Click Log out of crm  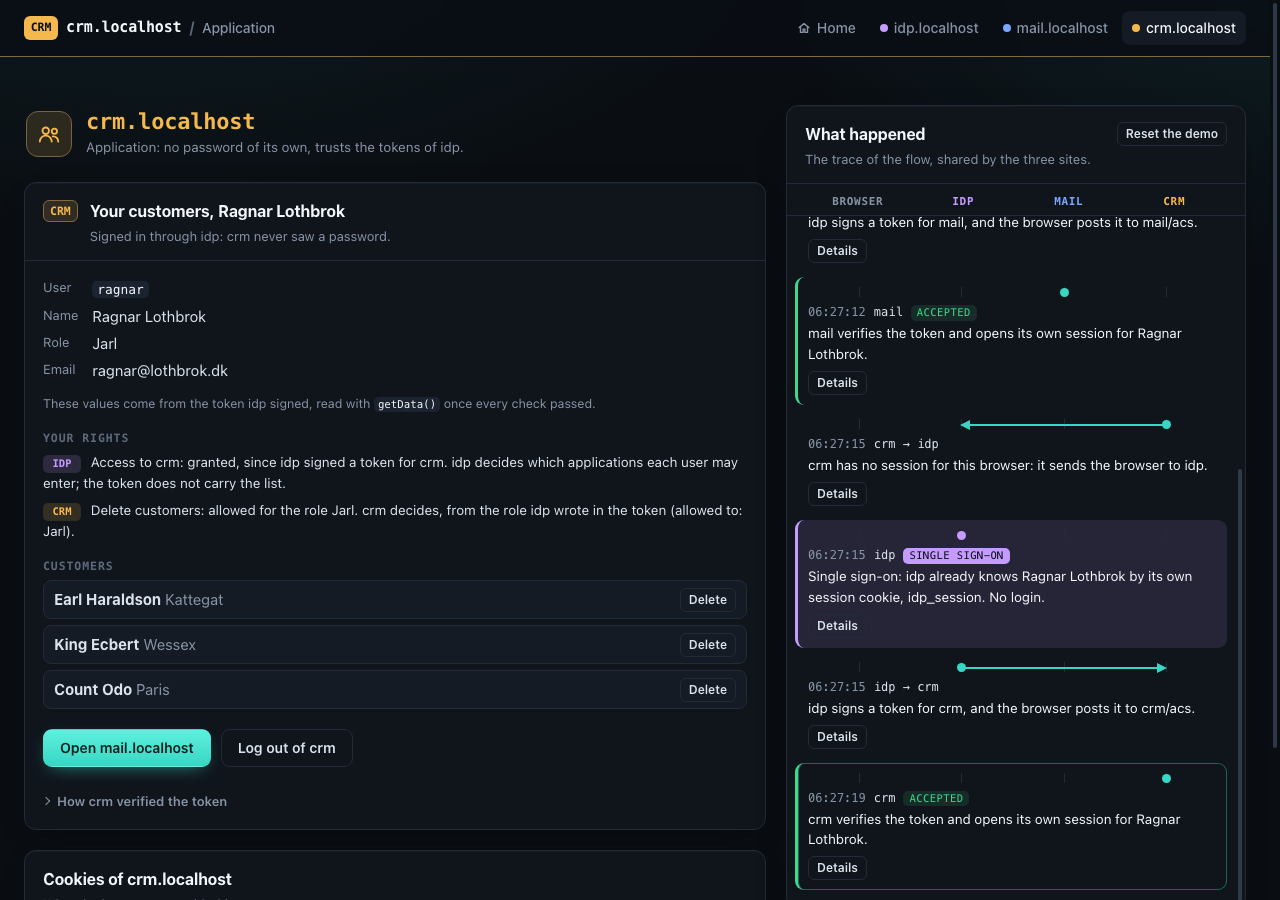click(x=287, y=748)
